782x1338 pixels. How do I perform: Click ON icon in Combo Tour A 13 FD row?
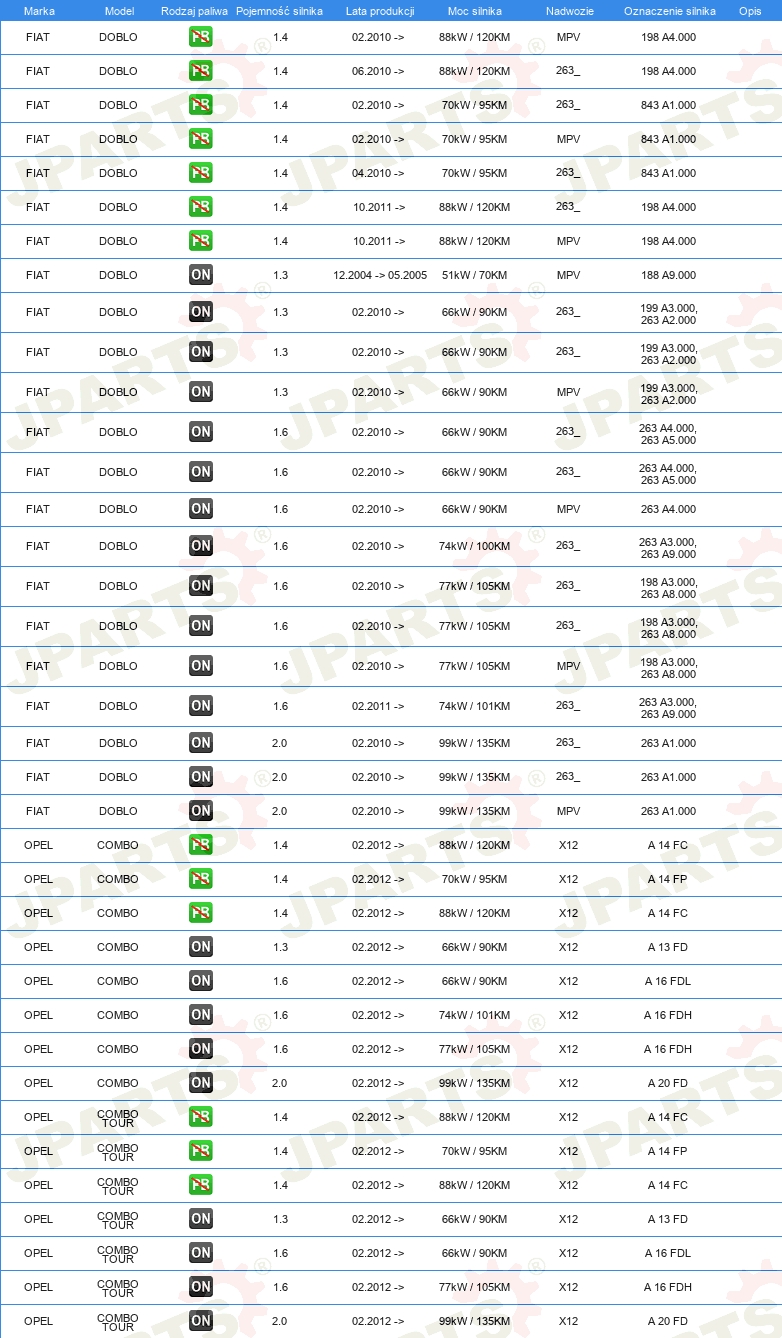tap(201, 1219)
